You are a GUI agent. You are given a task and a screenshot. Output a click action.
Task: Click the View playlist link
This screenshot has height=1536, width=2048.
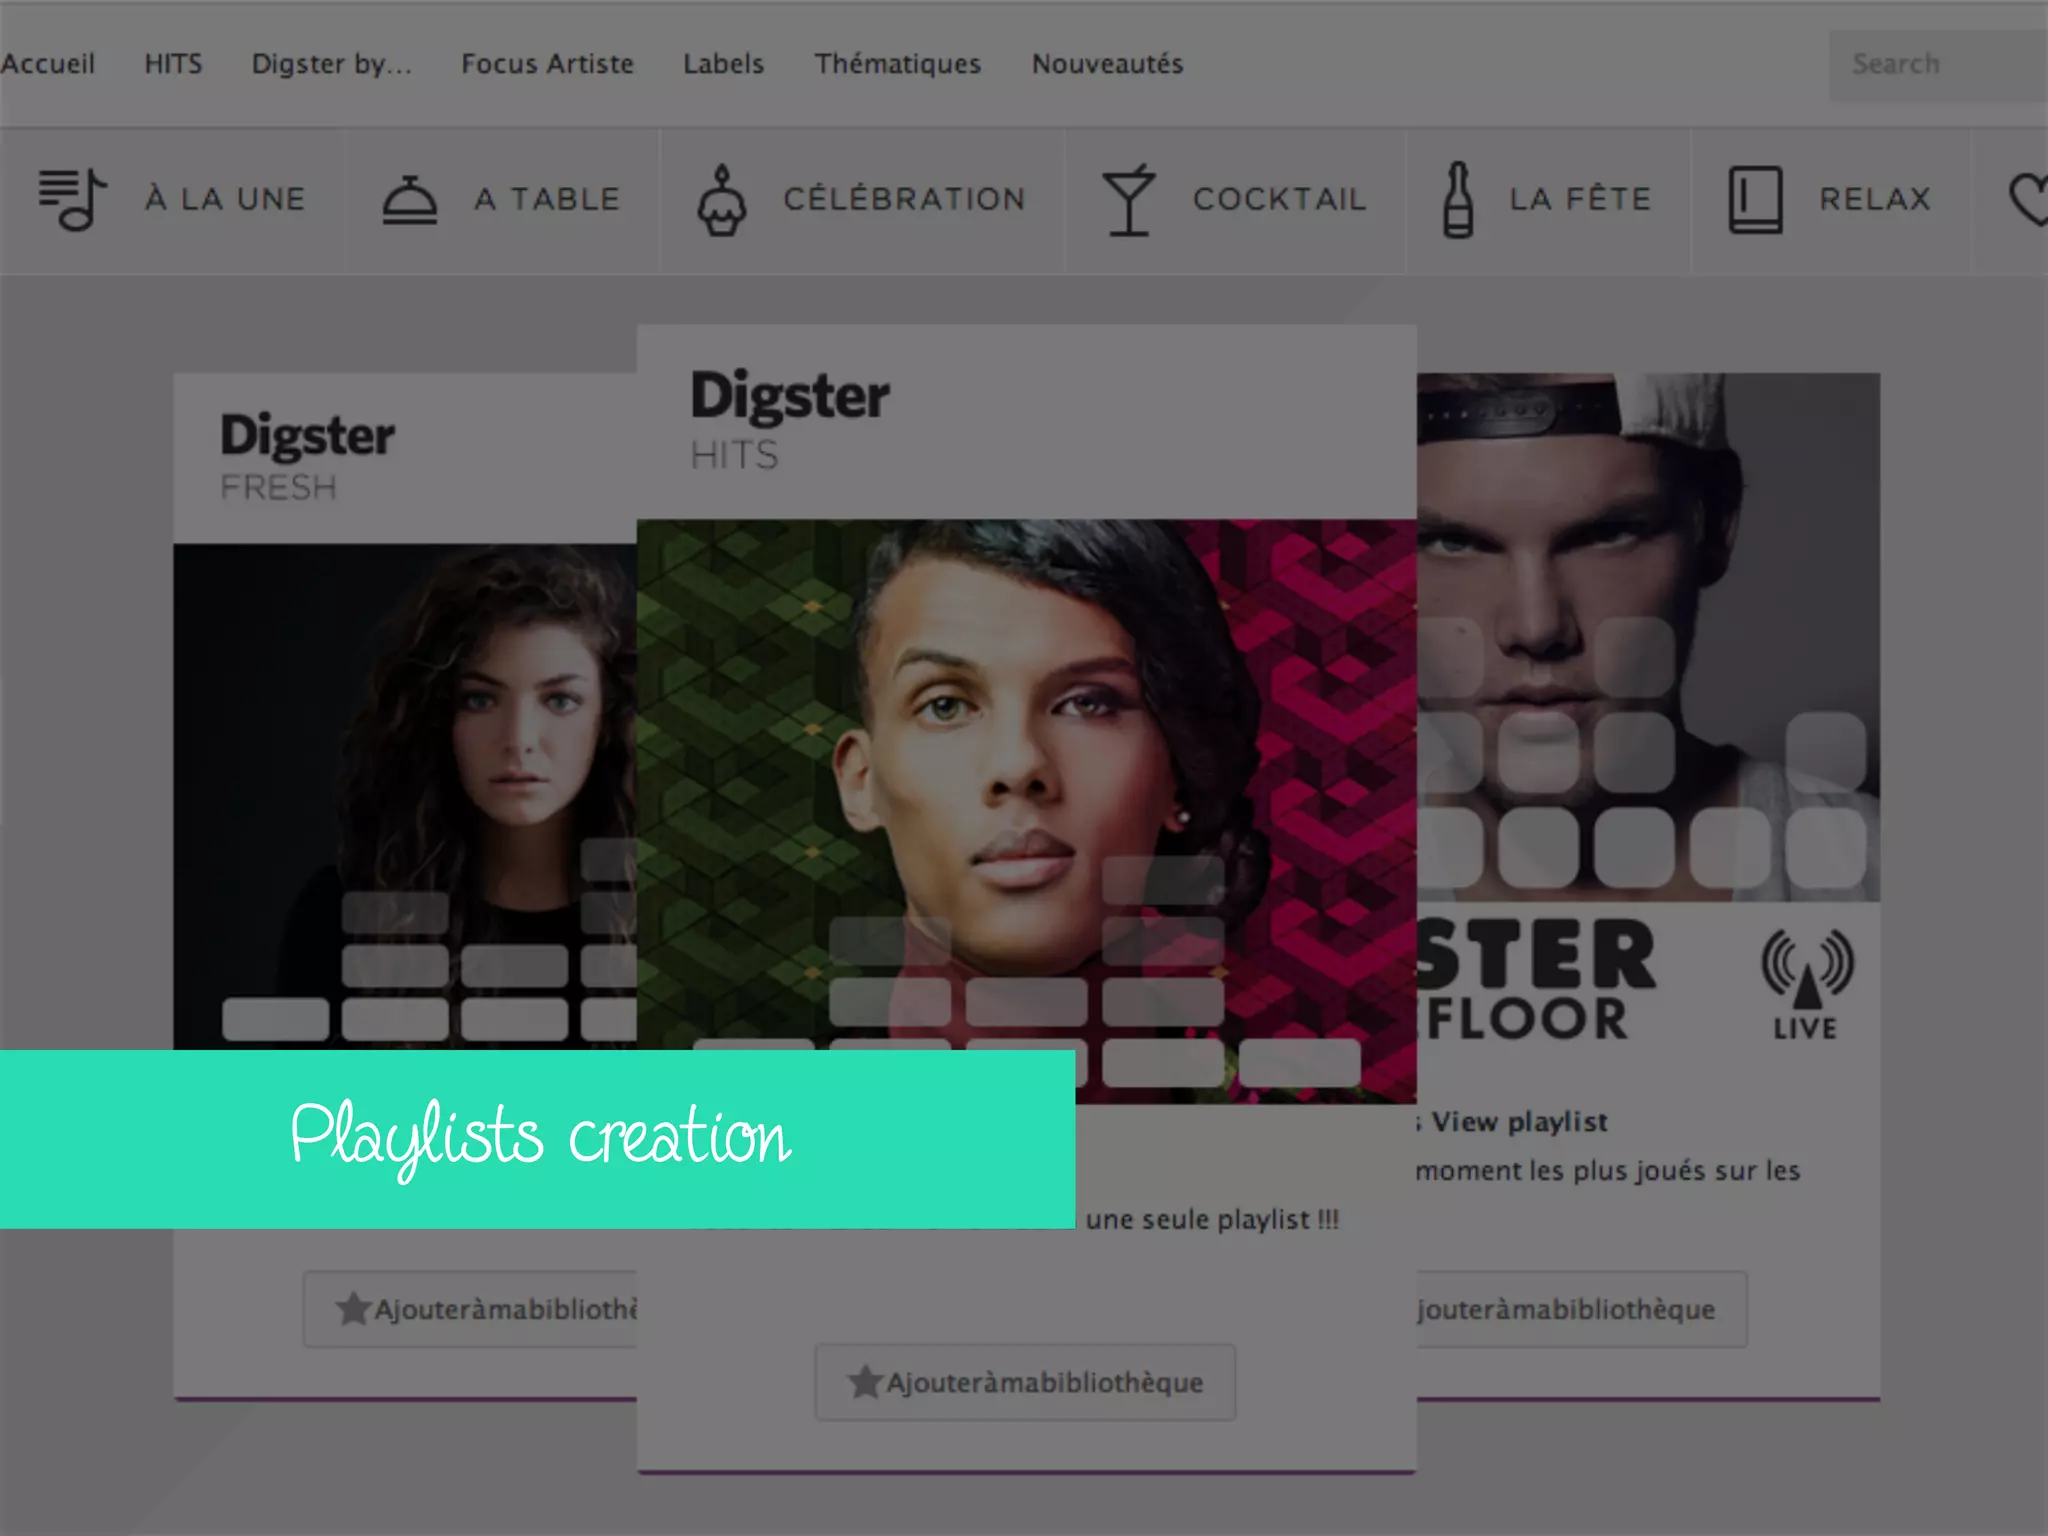[x=1518, y=1122]
